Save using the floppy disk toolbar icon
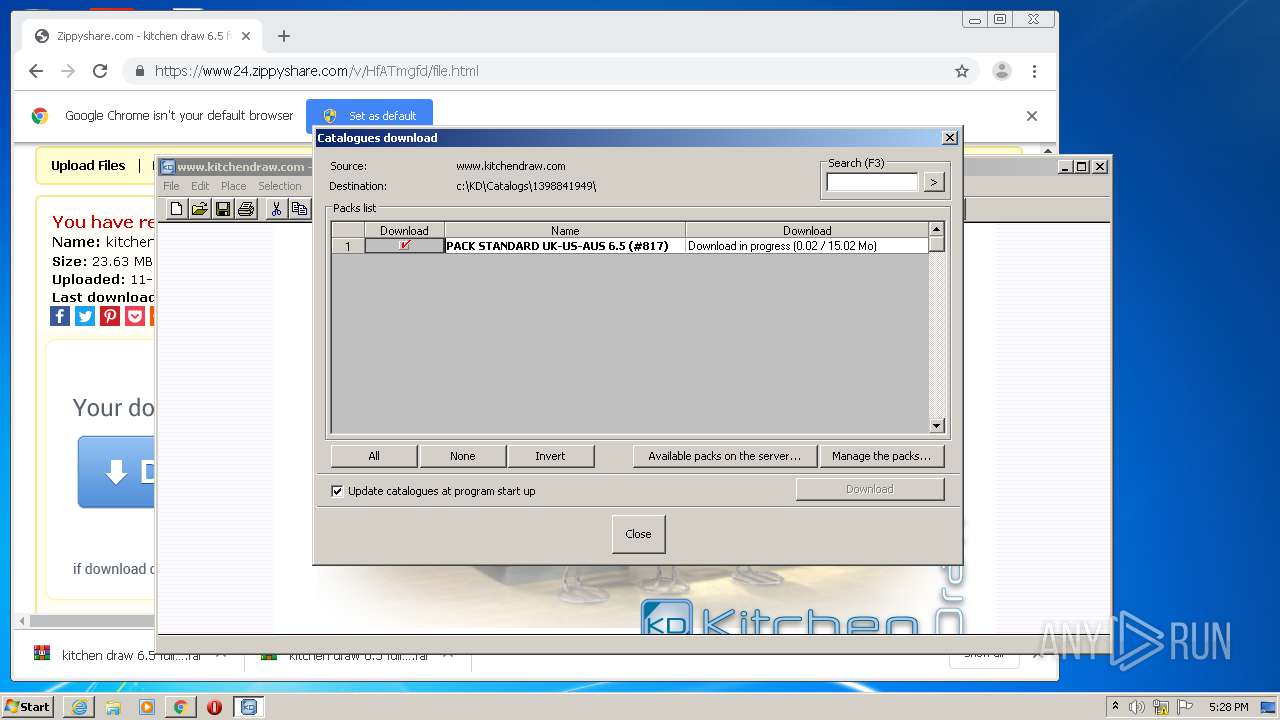 (x=223, y=208)
